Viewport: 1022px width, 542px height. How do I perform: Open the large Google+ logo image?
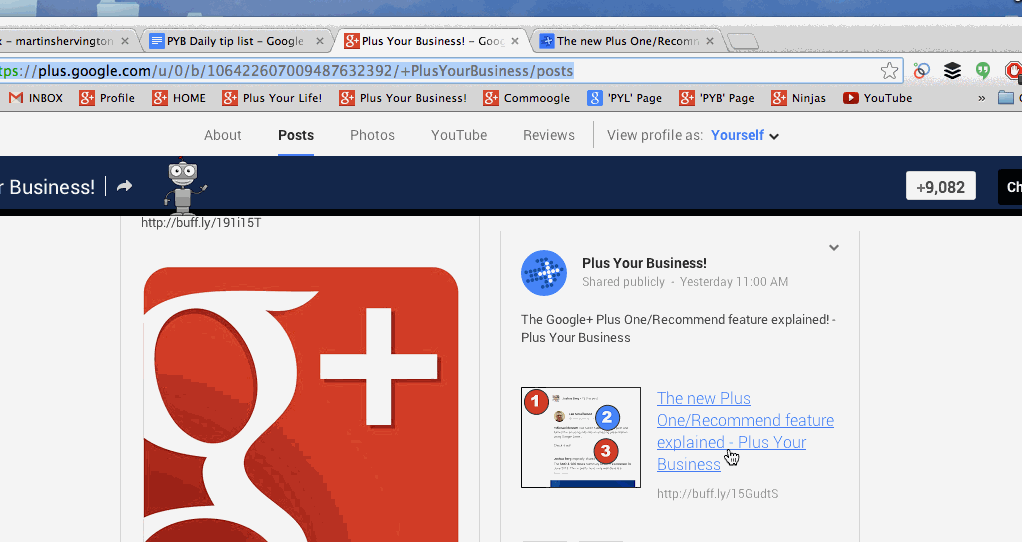301,404
